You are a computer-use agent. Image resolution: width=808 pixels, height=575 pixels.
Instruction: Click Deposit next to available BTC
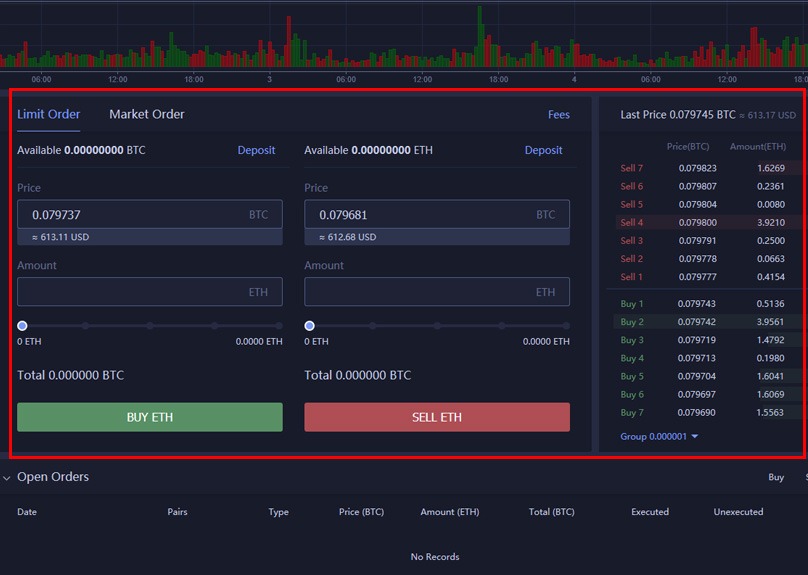(x=256, y=150)
